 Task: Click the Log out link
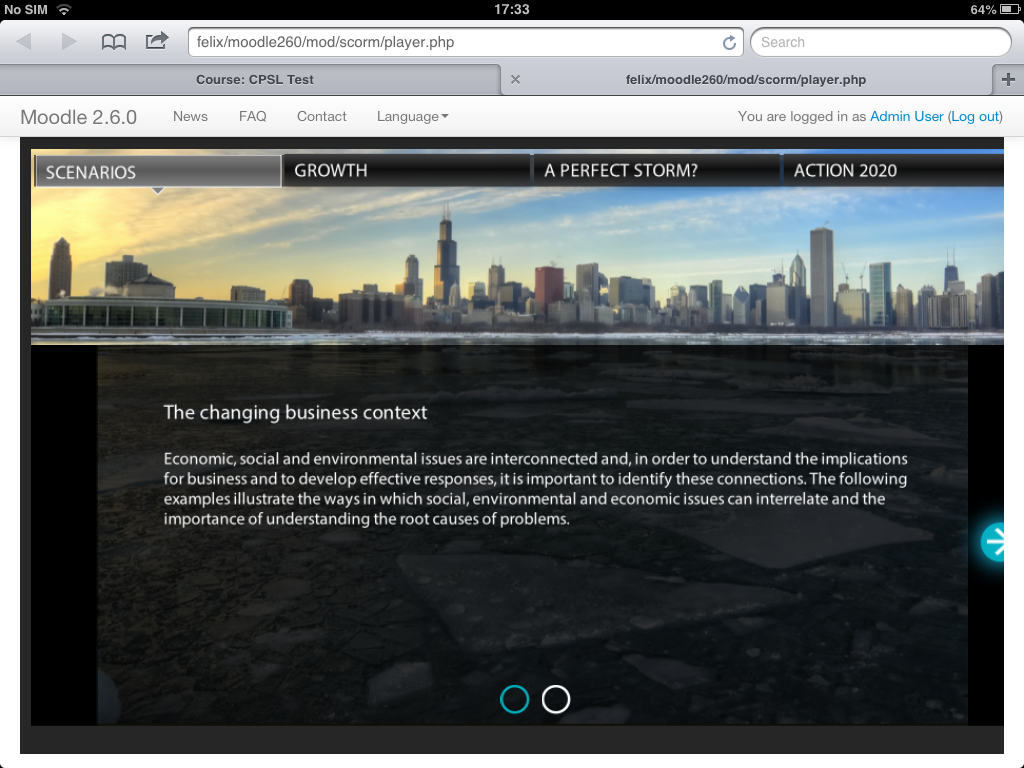[975, 116]
